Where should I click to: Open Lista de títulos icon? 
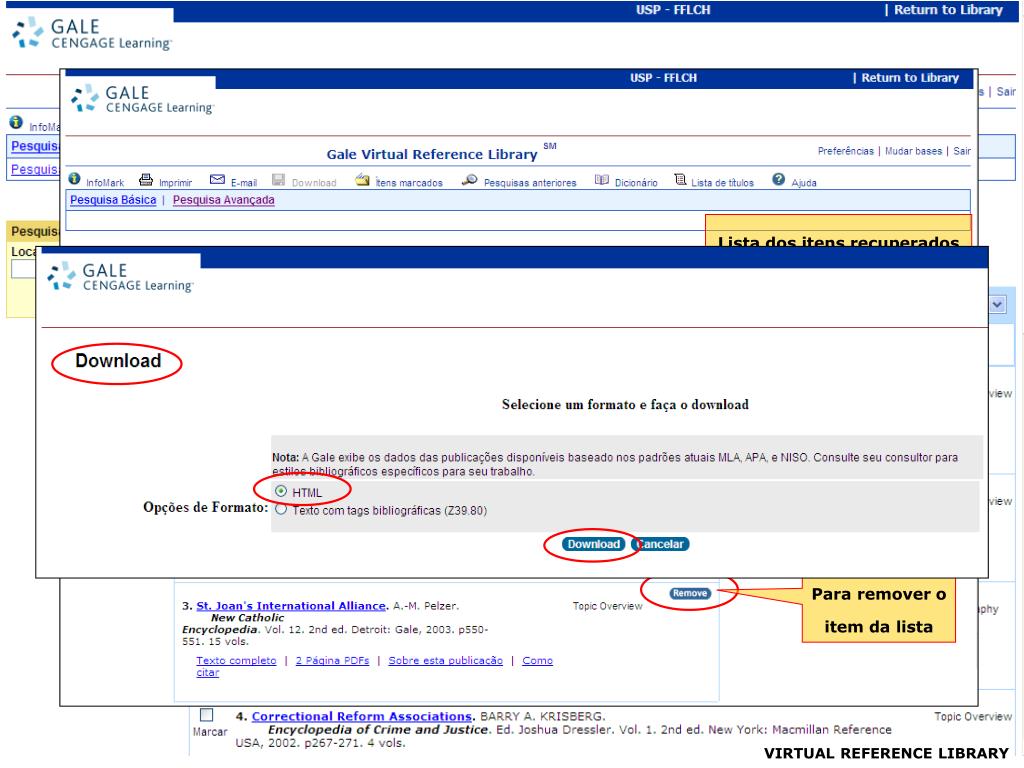tap(680, 180)
